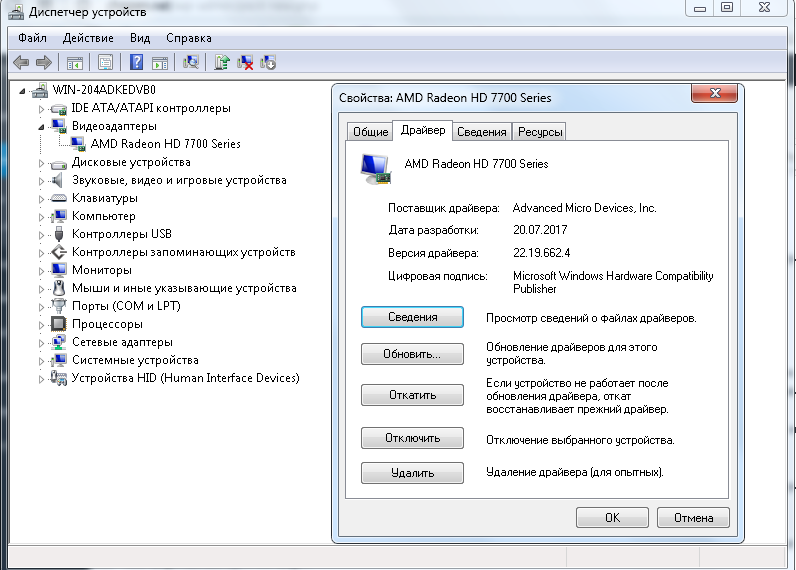
Task: Click the Back arrow in the toolbar
Action: (x=21, y=62)
